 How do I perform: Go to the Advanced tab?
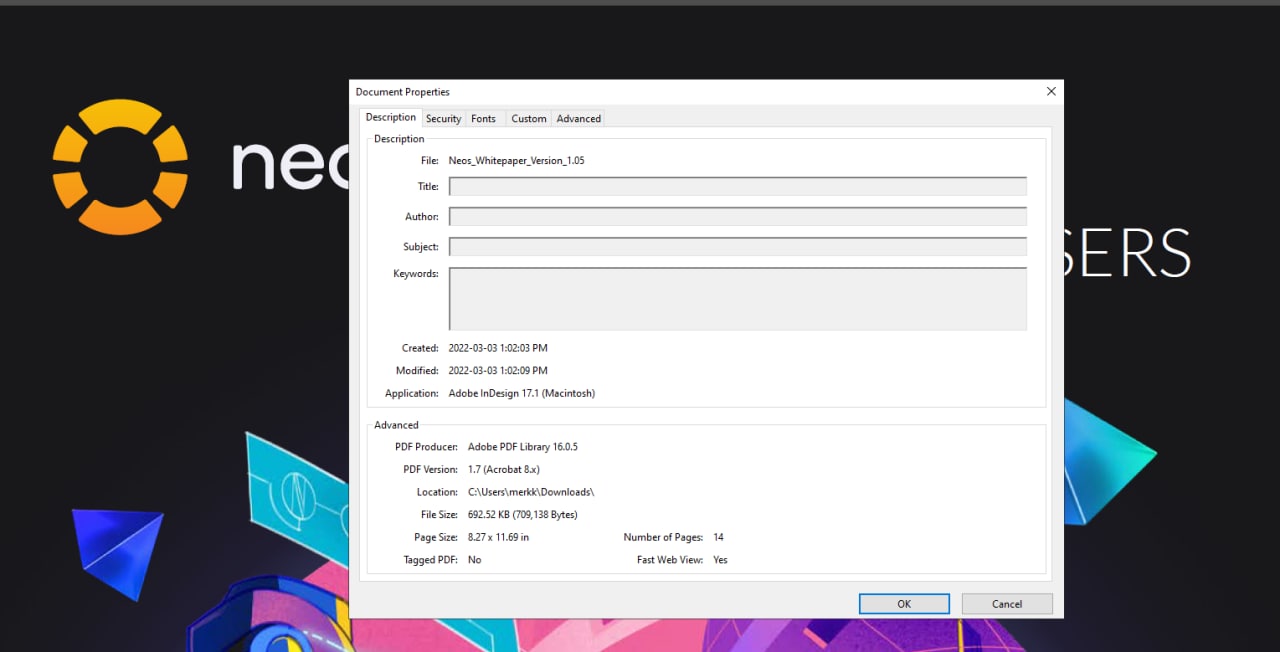[578, 119]
